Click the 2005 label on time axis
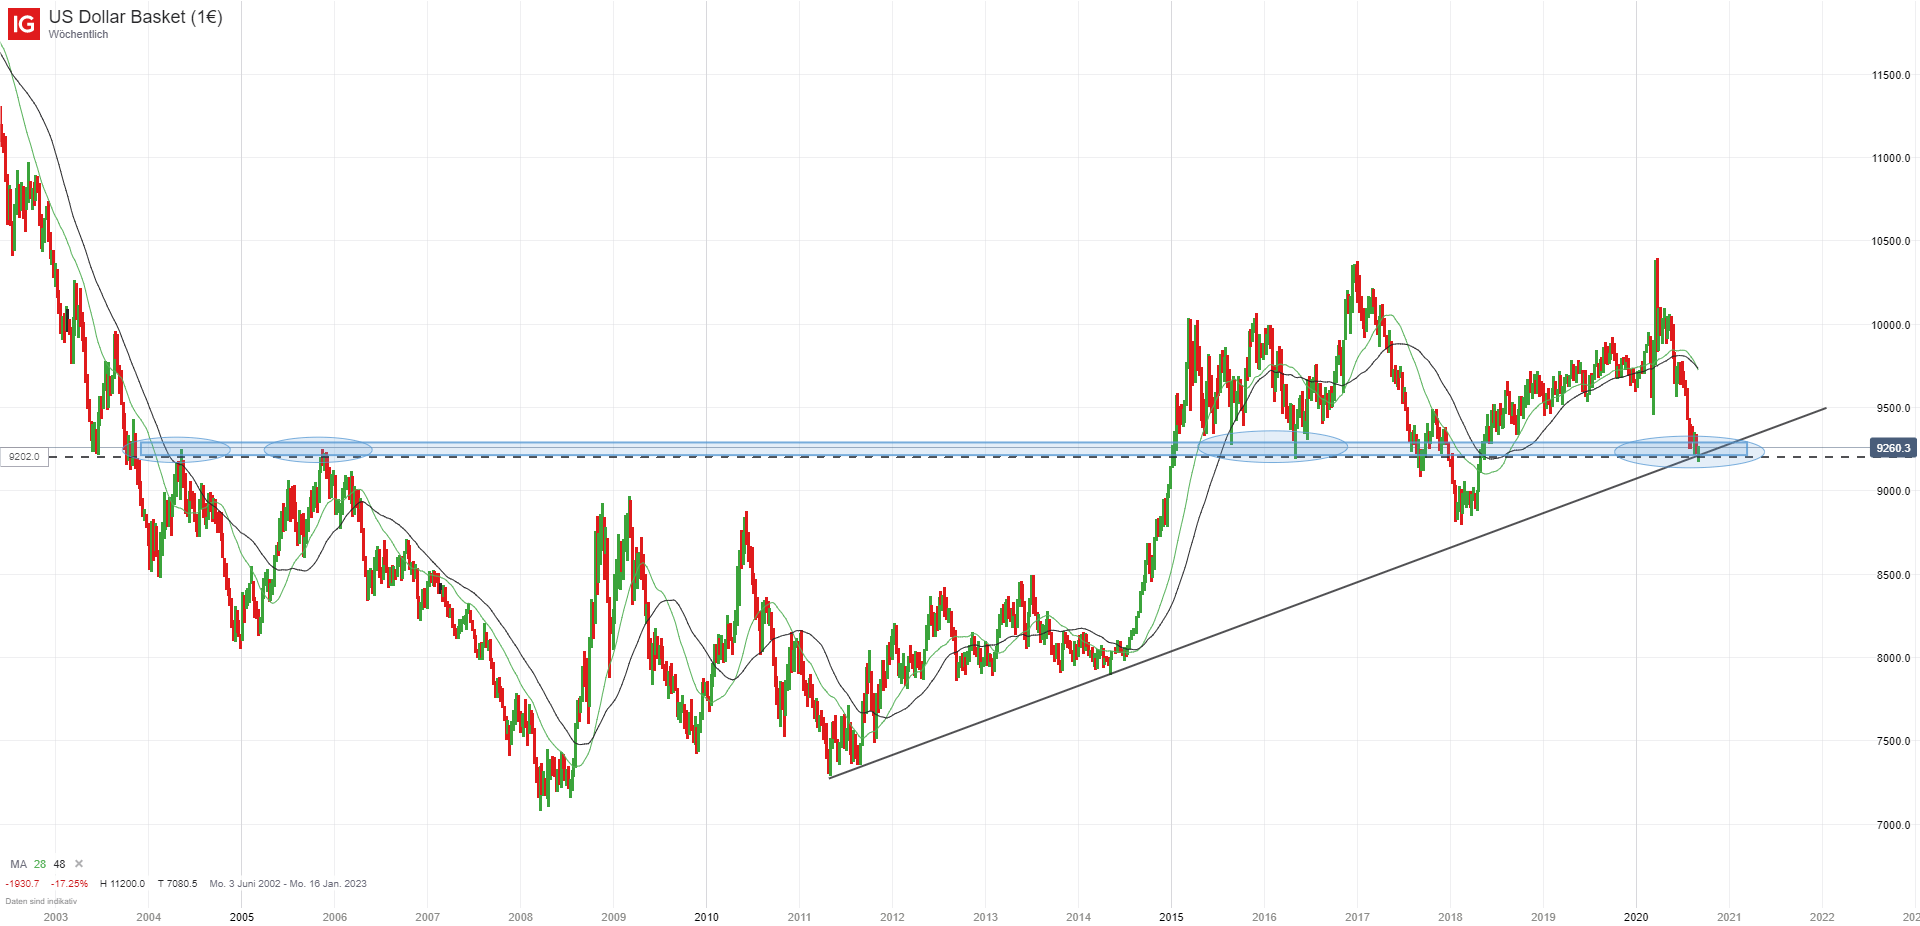Image resolution: width=1920 pixels, height=926 pixels. [x=241, y=917]
